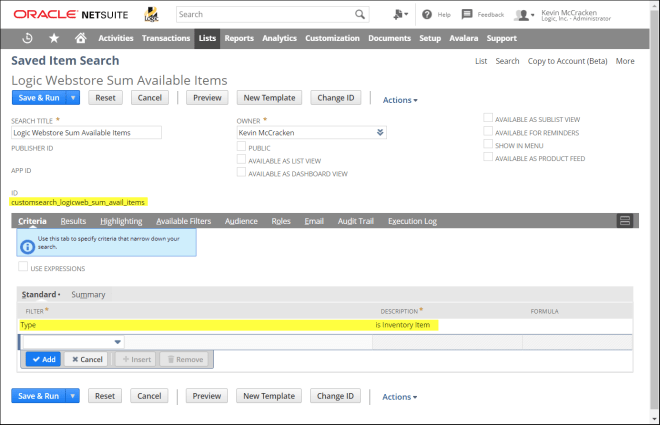Open the Audience tab
660x425 pixels.
[241, 221]
